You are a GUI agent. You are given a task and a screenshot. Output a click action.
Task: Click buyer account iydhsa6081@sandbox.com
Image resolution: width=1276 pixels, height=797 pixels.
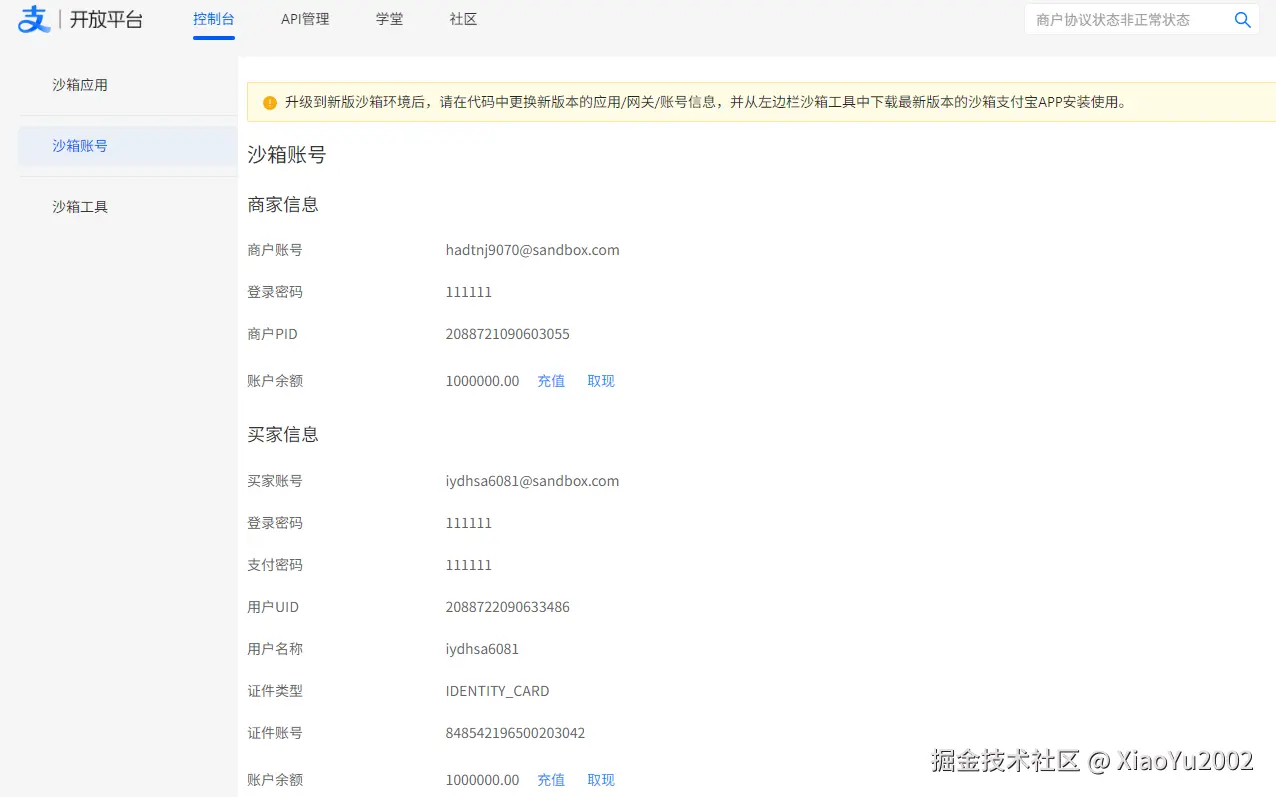pos(533,481)
